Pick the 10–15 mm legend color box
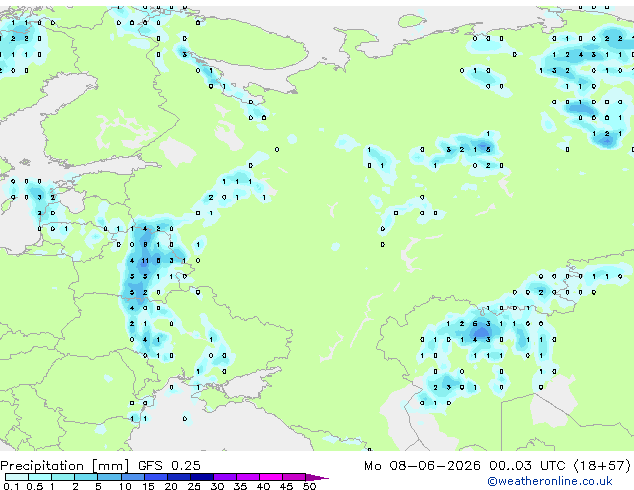 (x=132, y=477)
